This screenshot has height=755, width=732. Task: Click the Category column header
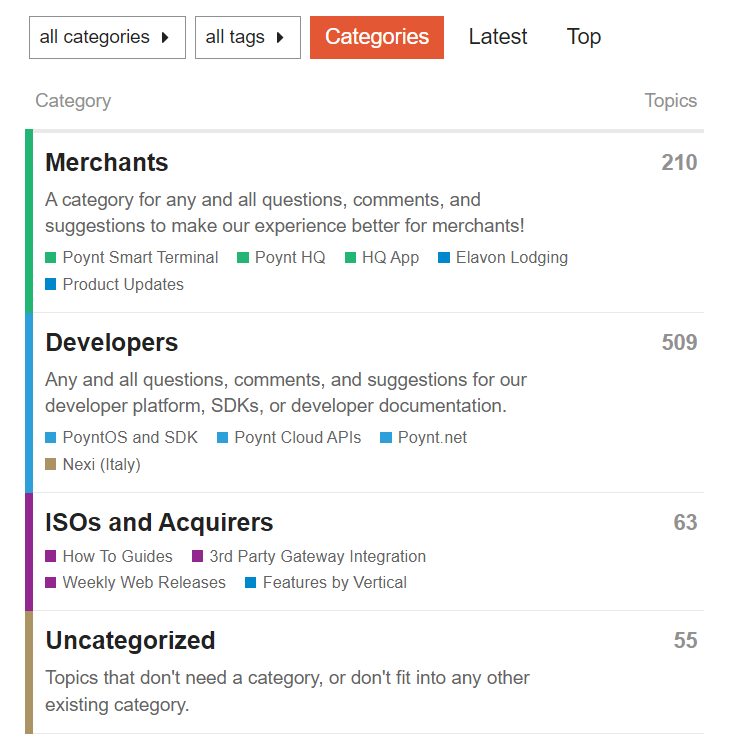(73, 101)
